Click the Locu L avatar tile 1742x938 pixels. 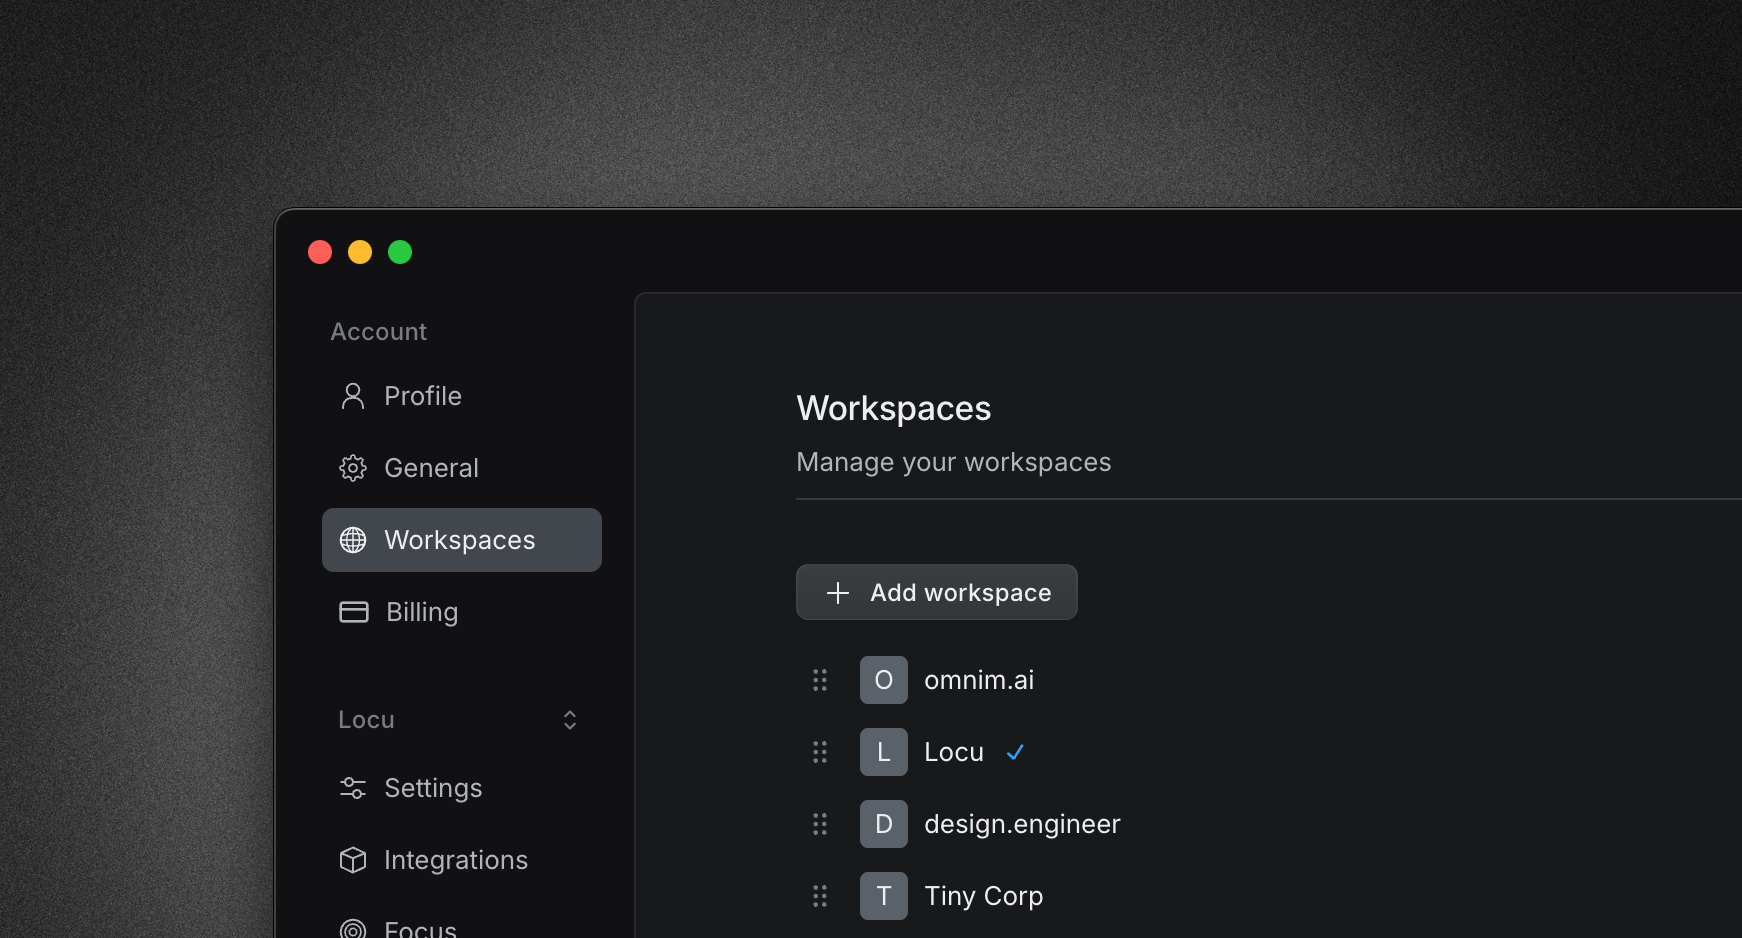click(883, 752)
